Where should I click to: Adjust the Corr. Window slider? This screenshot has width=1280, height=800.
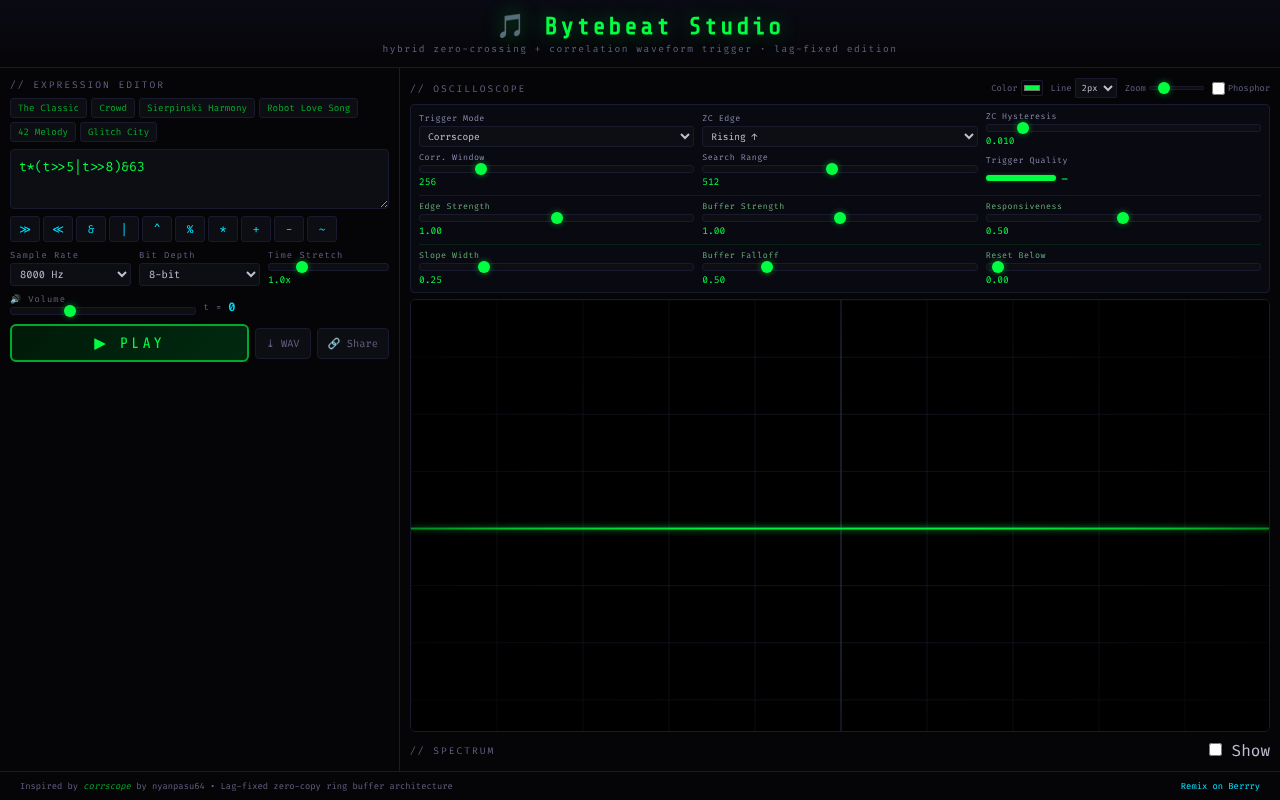(556, 169)
